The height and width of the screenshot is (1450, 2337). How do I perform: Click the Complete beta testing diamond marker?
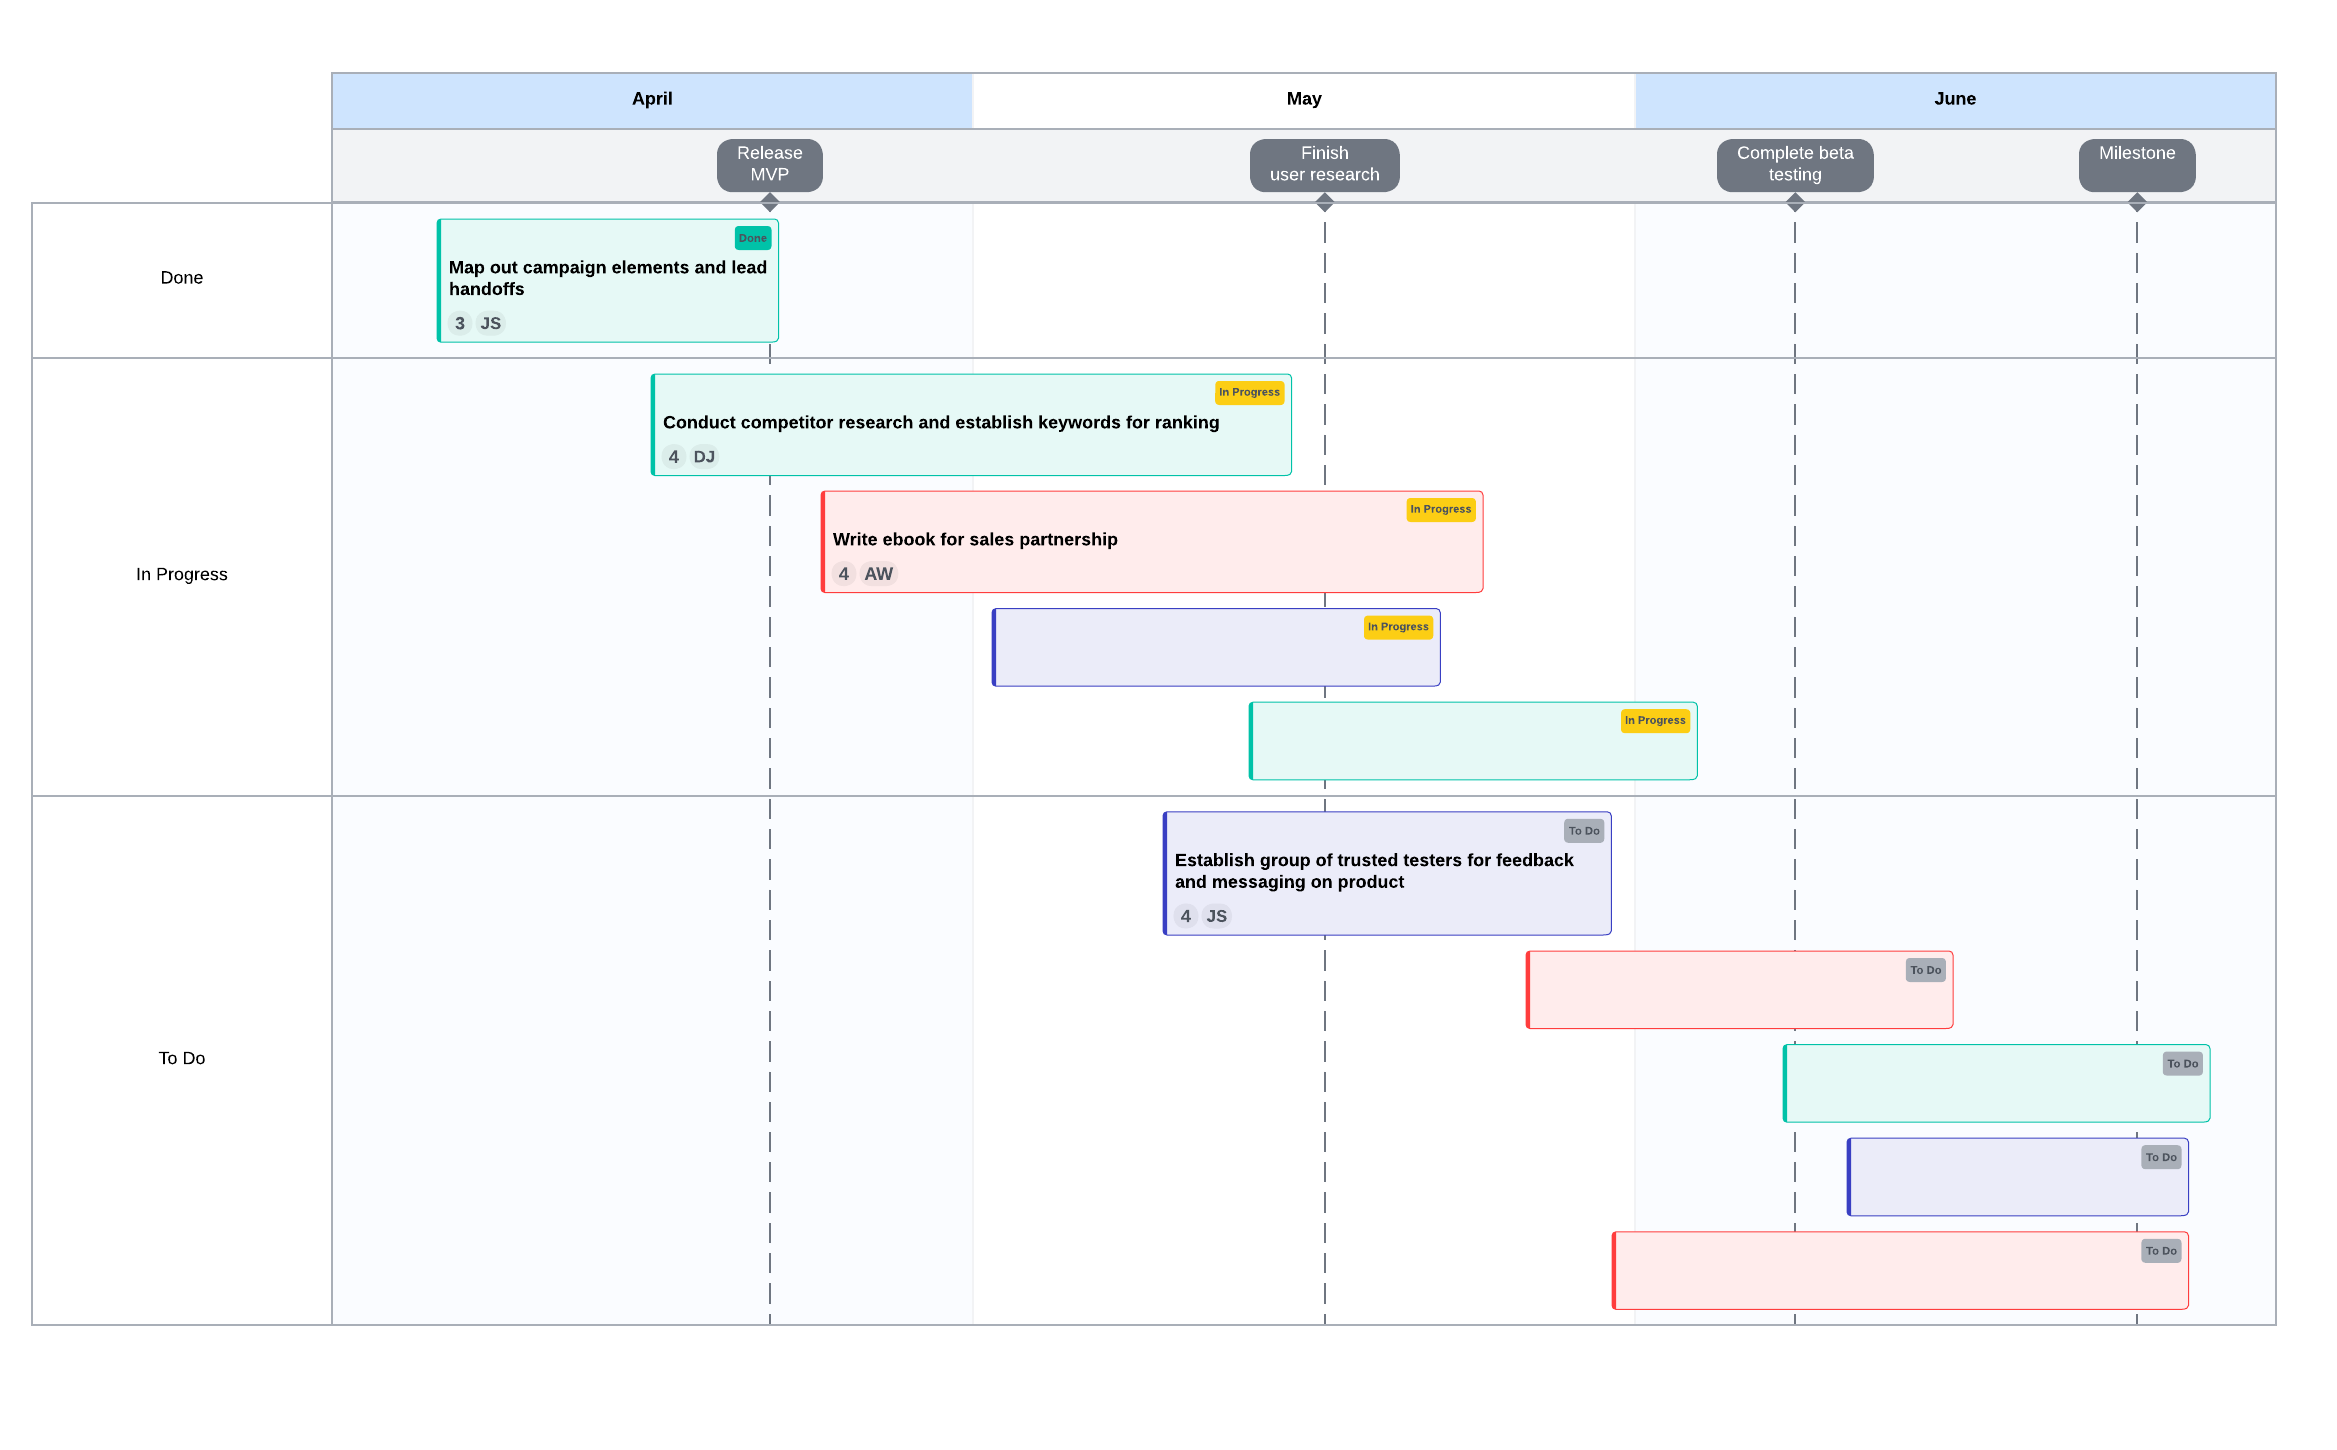click(x=1794, y=203)
